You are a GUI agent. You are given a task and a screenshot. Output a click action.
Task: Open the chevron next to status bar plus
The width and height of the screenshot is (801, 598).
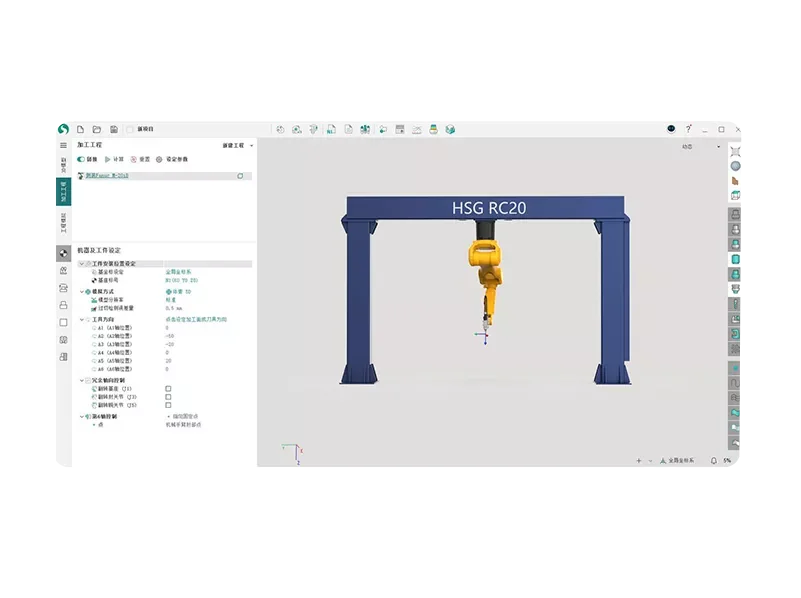click(650, 461)
